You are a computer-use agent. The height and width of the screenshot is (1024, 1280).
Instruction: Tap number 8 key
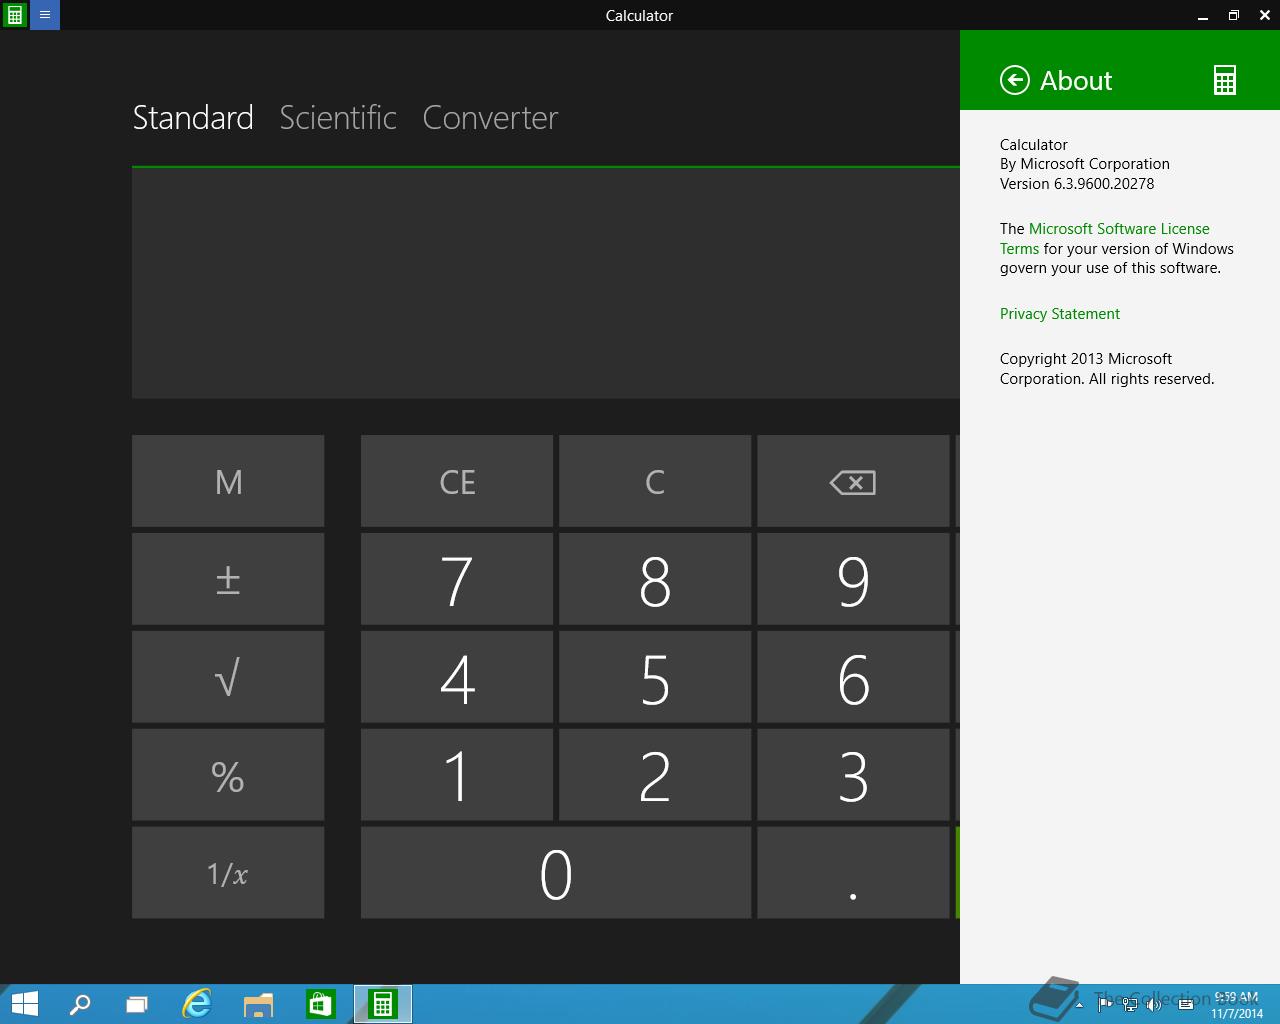[655, 579]
